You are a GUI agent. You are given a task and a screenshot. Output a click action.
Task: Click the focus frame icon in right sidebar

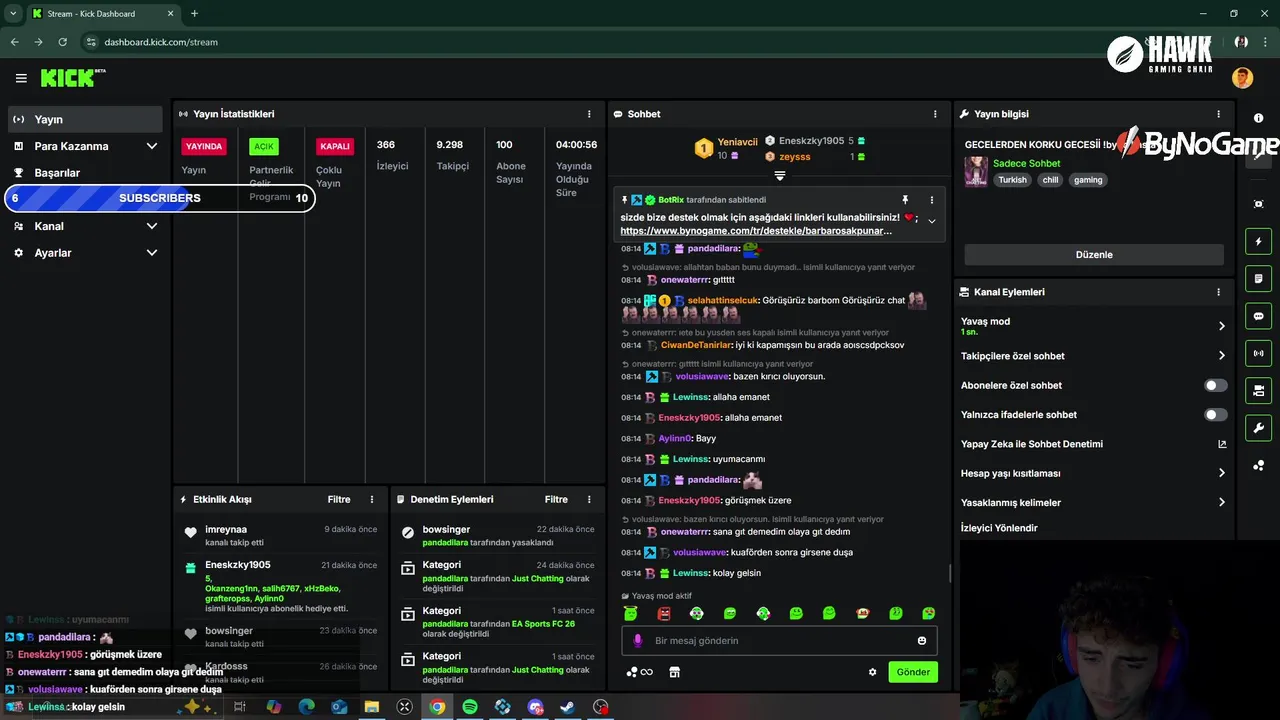(x=1258, y=204)
